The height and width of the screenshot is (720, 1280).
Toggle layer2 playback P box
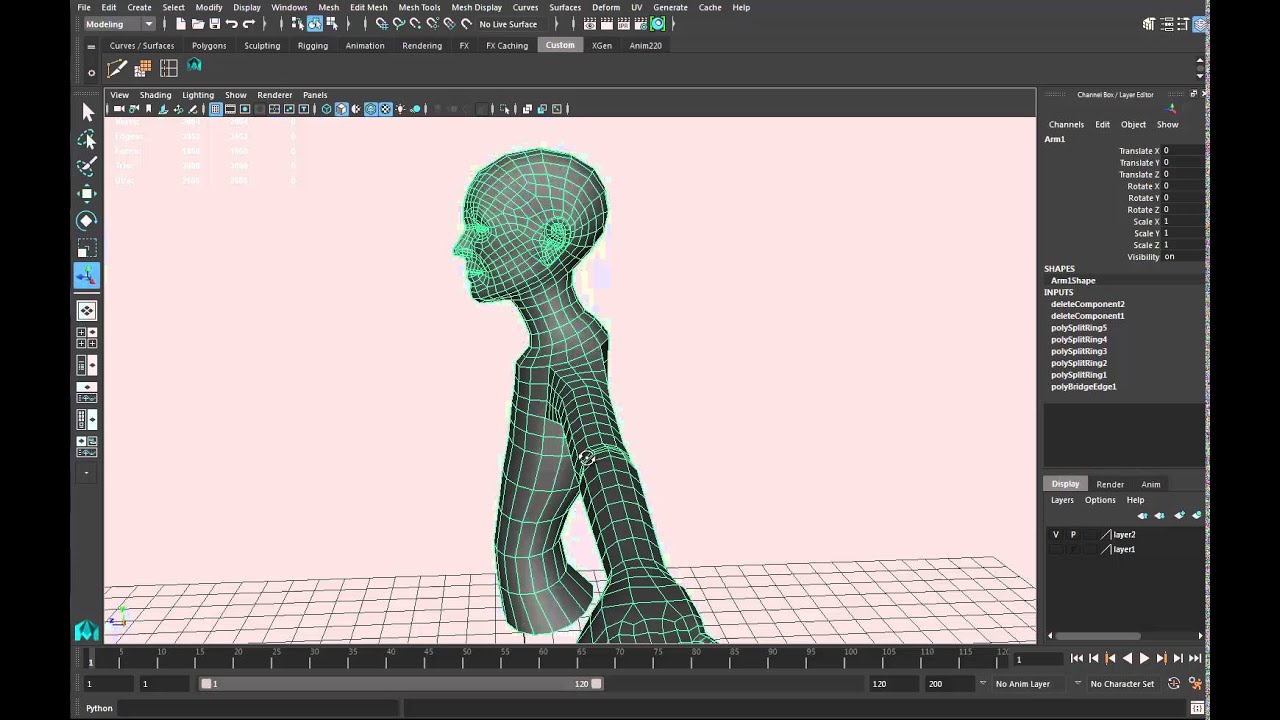coord(1073,535)
